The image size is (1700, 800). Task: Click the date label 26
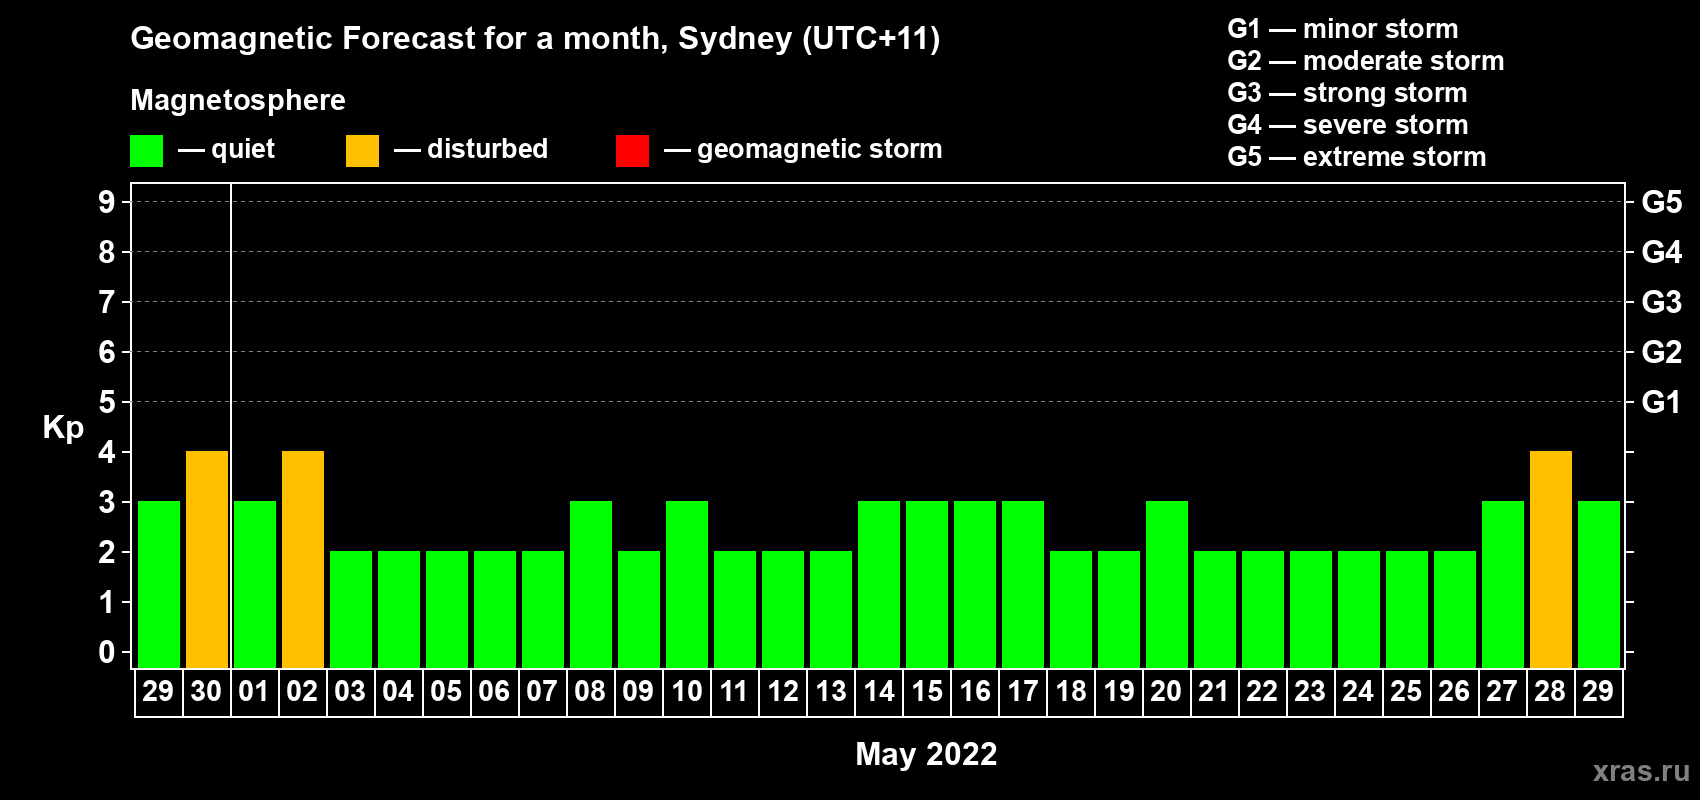(x=1454, y=691)
